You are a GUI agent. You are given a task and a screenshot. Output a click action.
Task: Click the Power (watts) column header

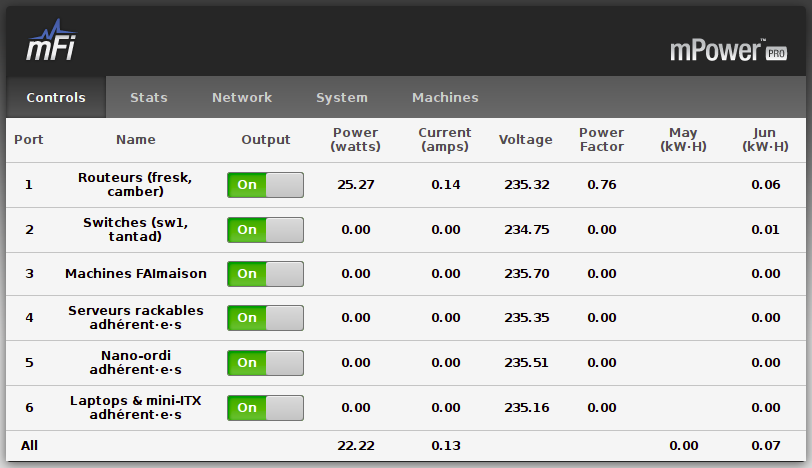[x=356, y=140]
